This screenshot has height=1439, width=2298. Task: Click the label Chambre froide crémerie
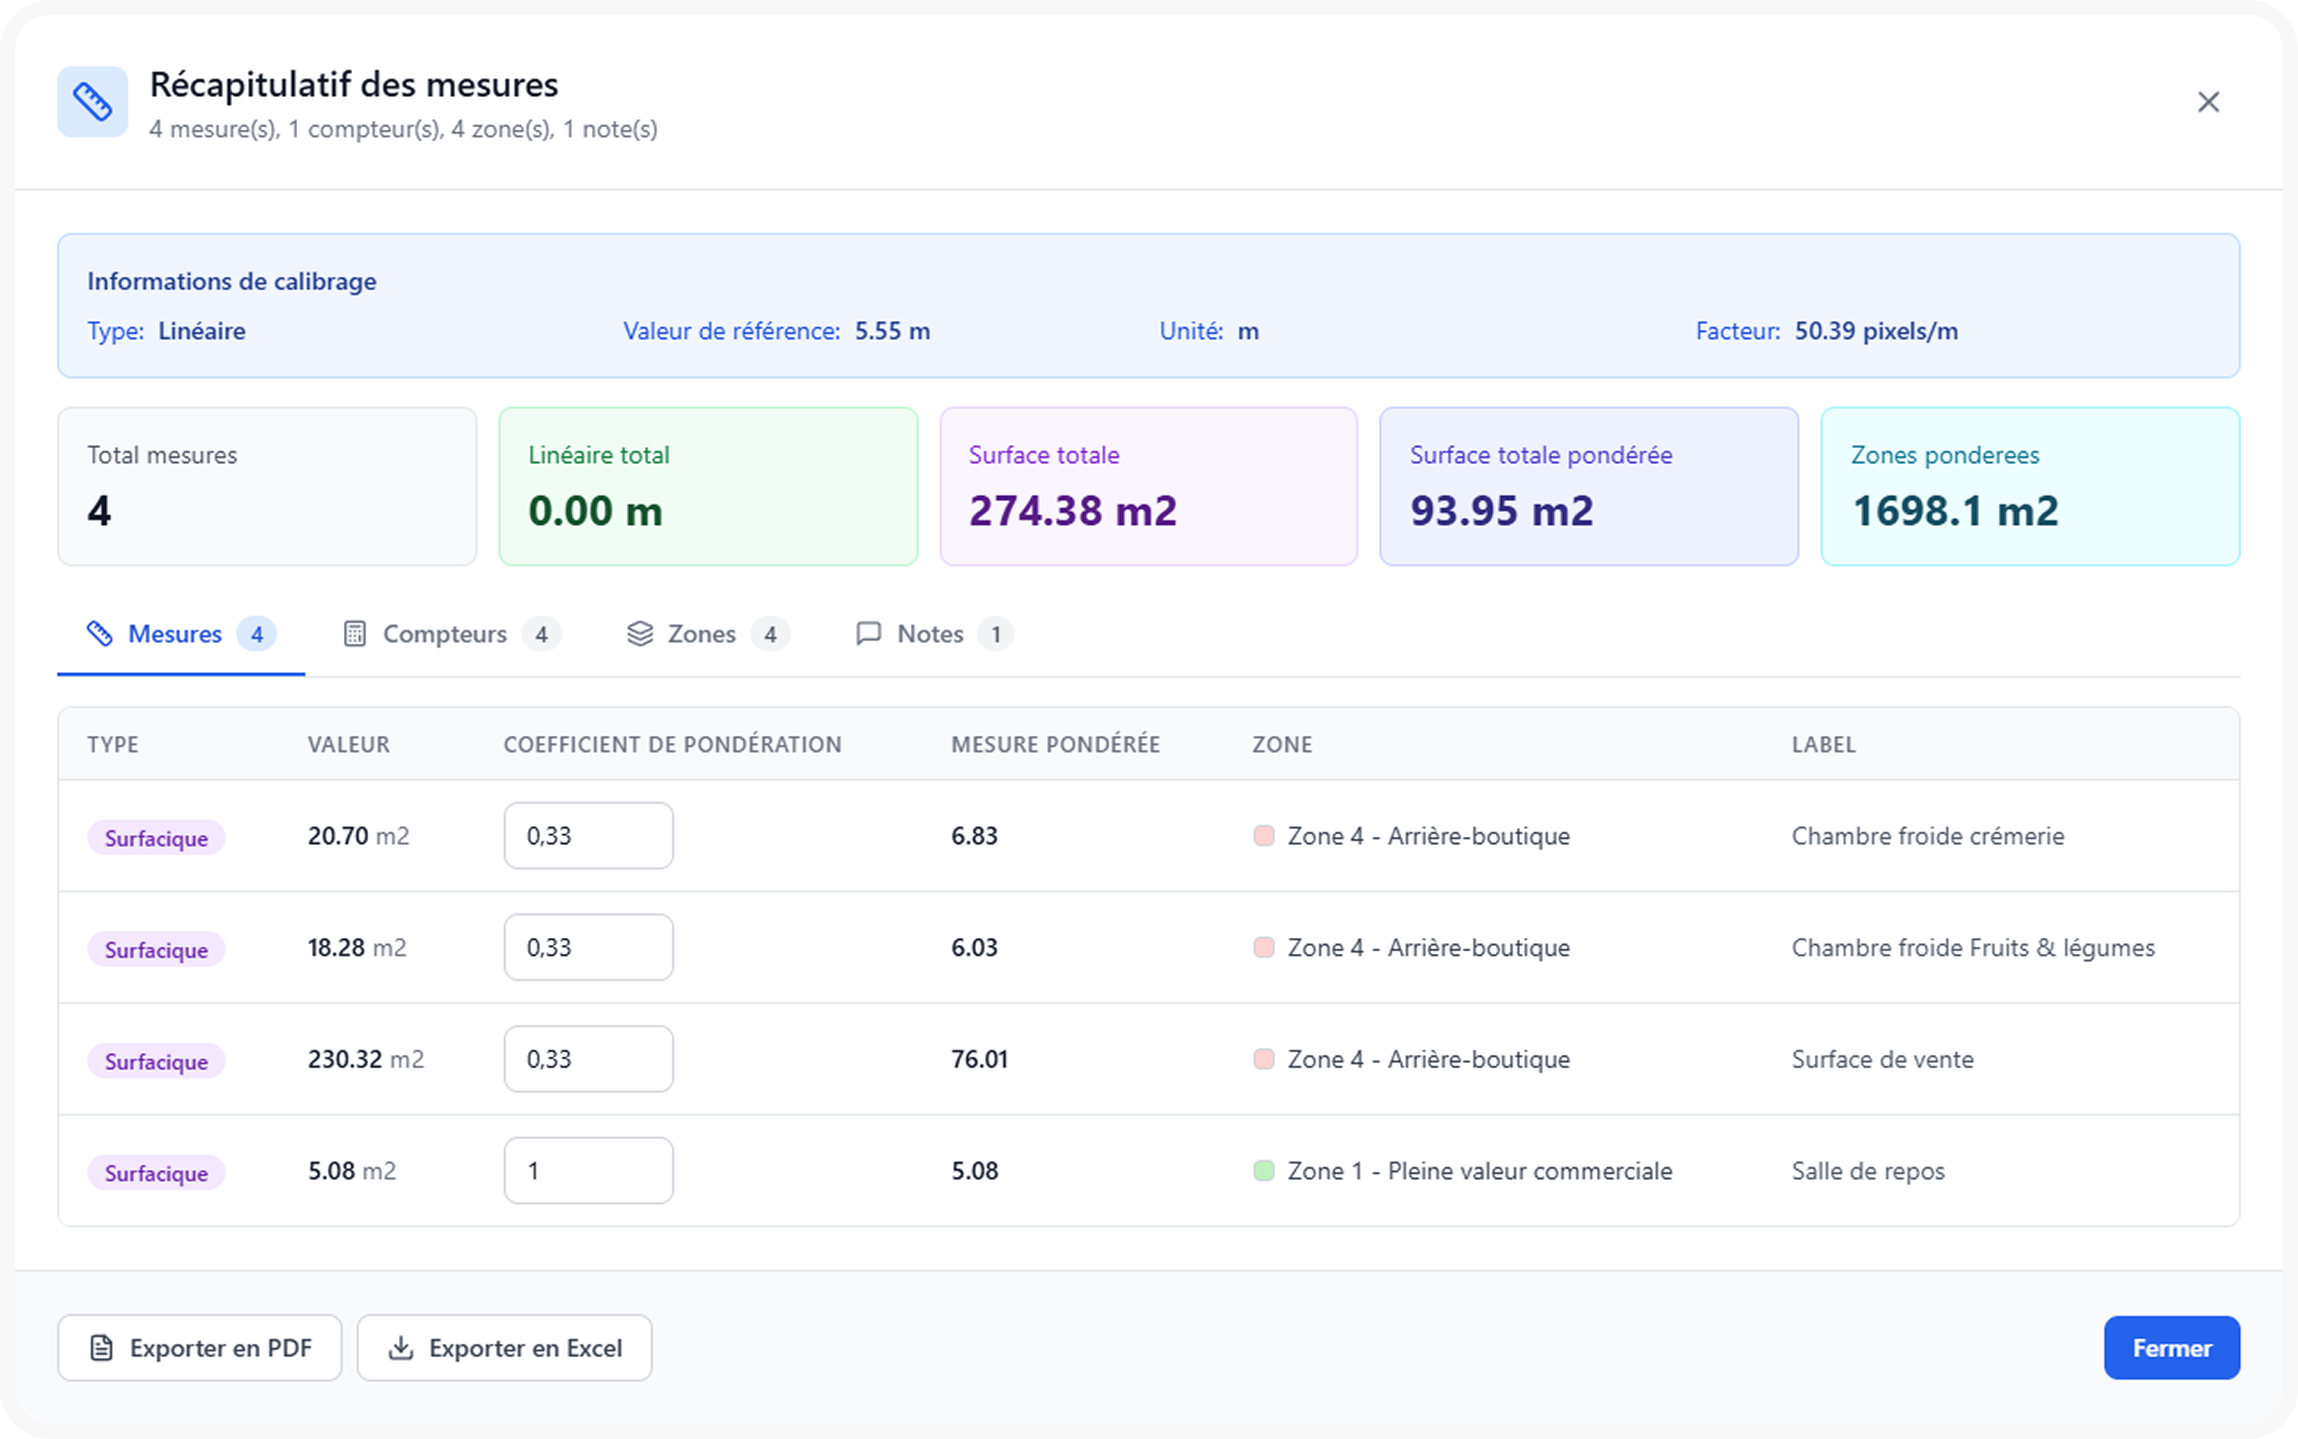1928,836
